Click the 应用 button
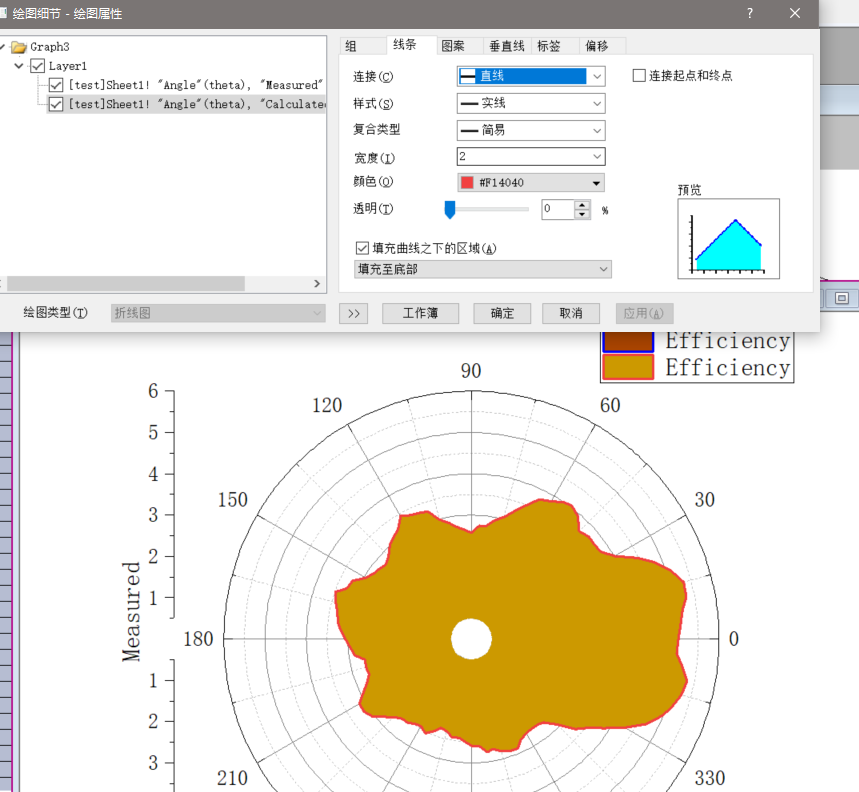 (644, 314)
